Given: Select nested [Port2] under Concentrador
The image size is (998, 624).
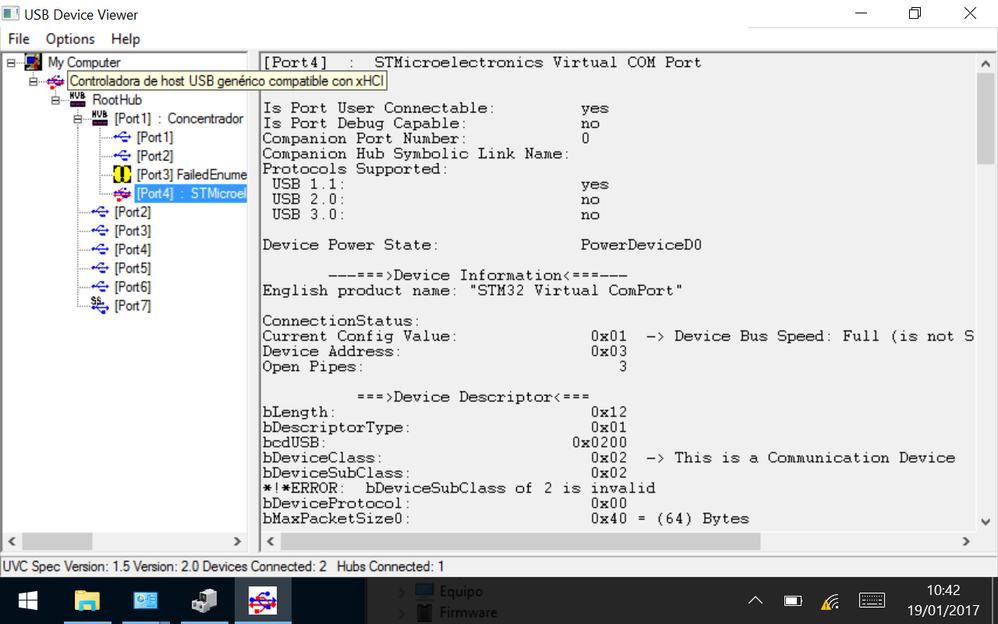Looking at the screenshot, I should pyautogui.click(x=155, y=156).
